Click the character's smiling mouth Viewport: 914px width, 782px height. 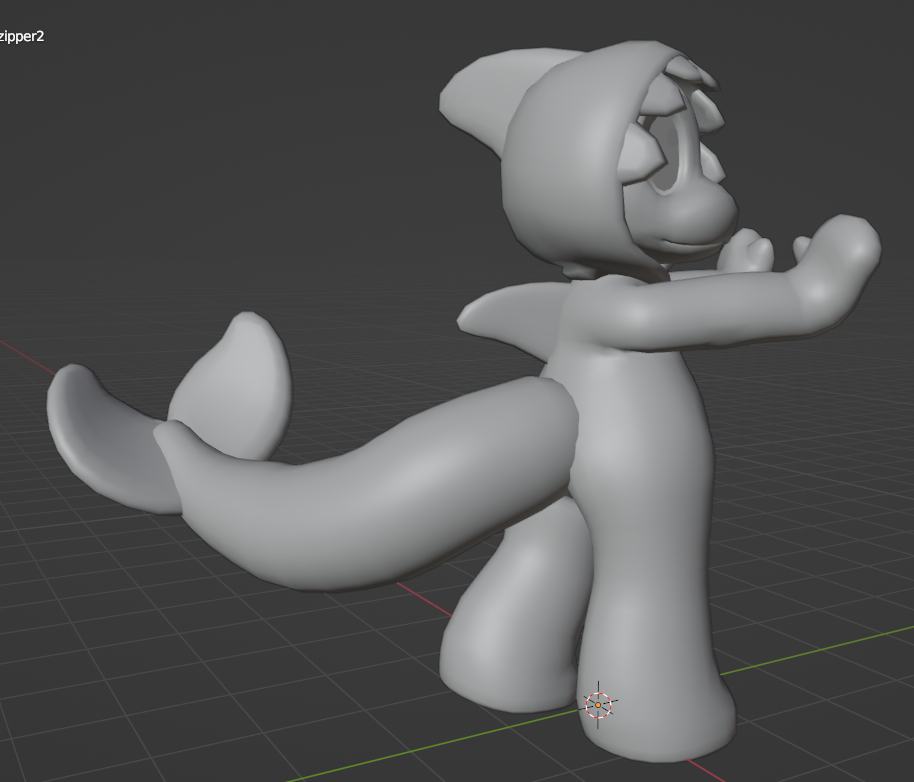[x=688, y=243]
